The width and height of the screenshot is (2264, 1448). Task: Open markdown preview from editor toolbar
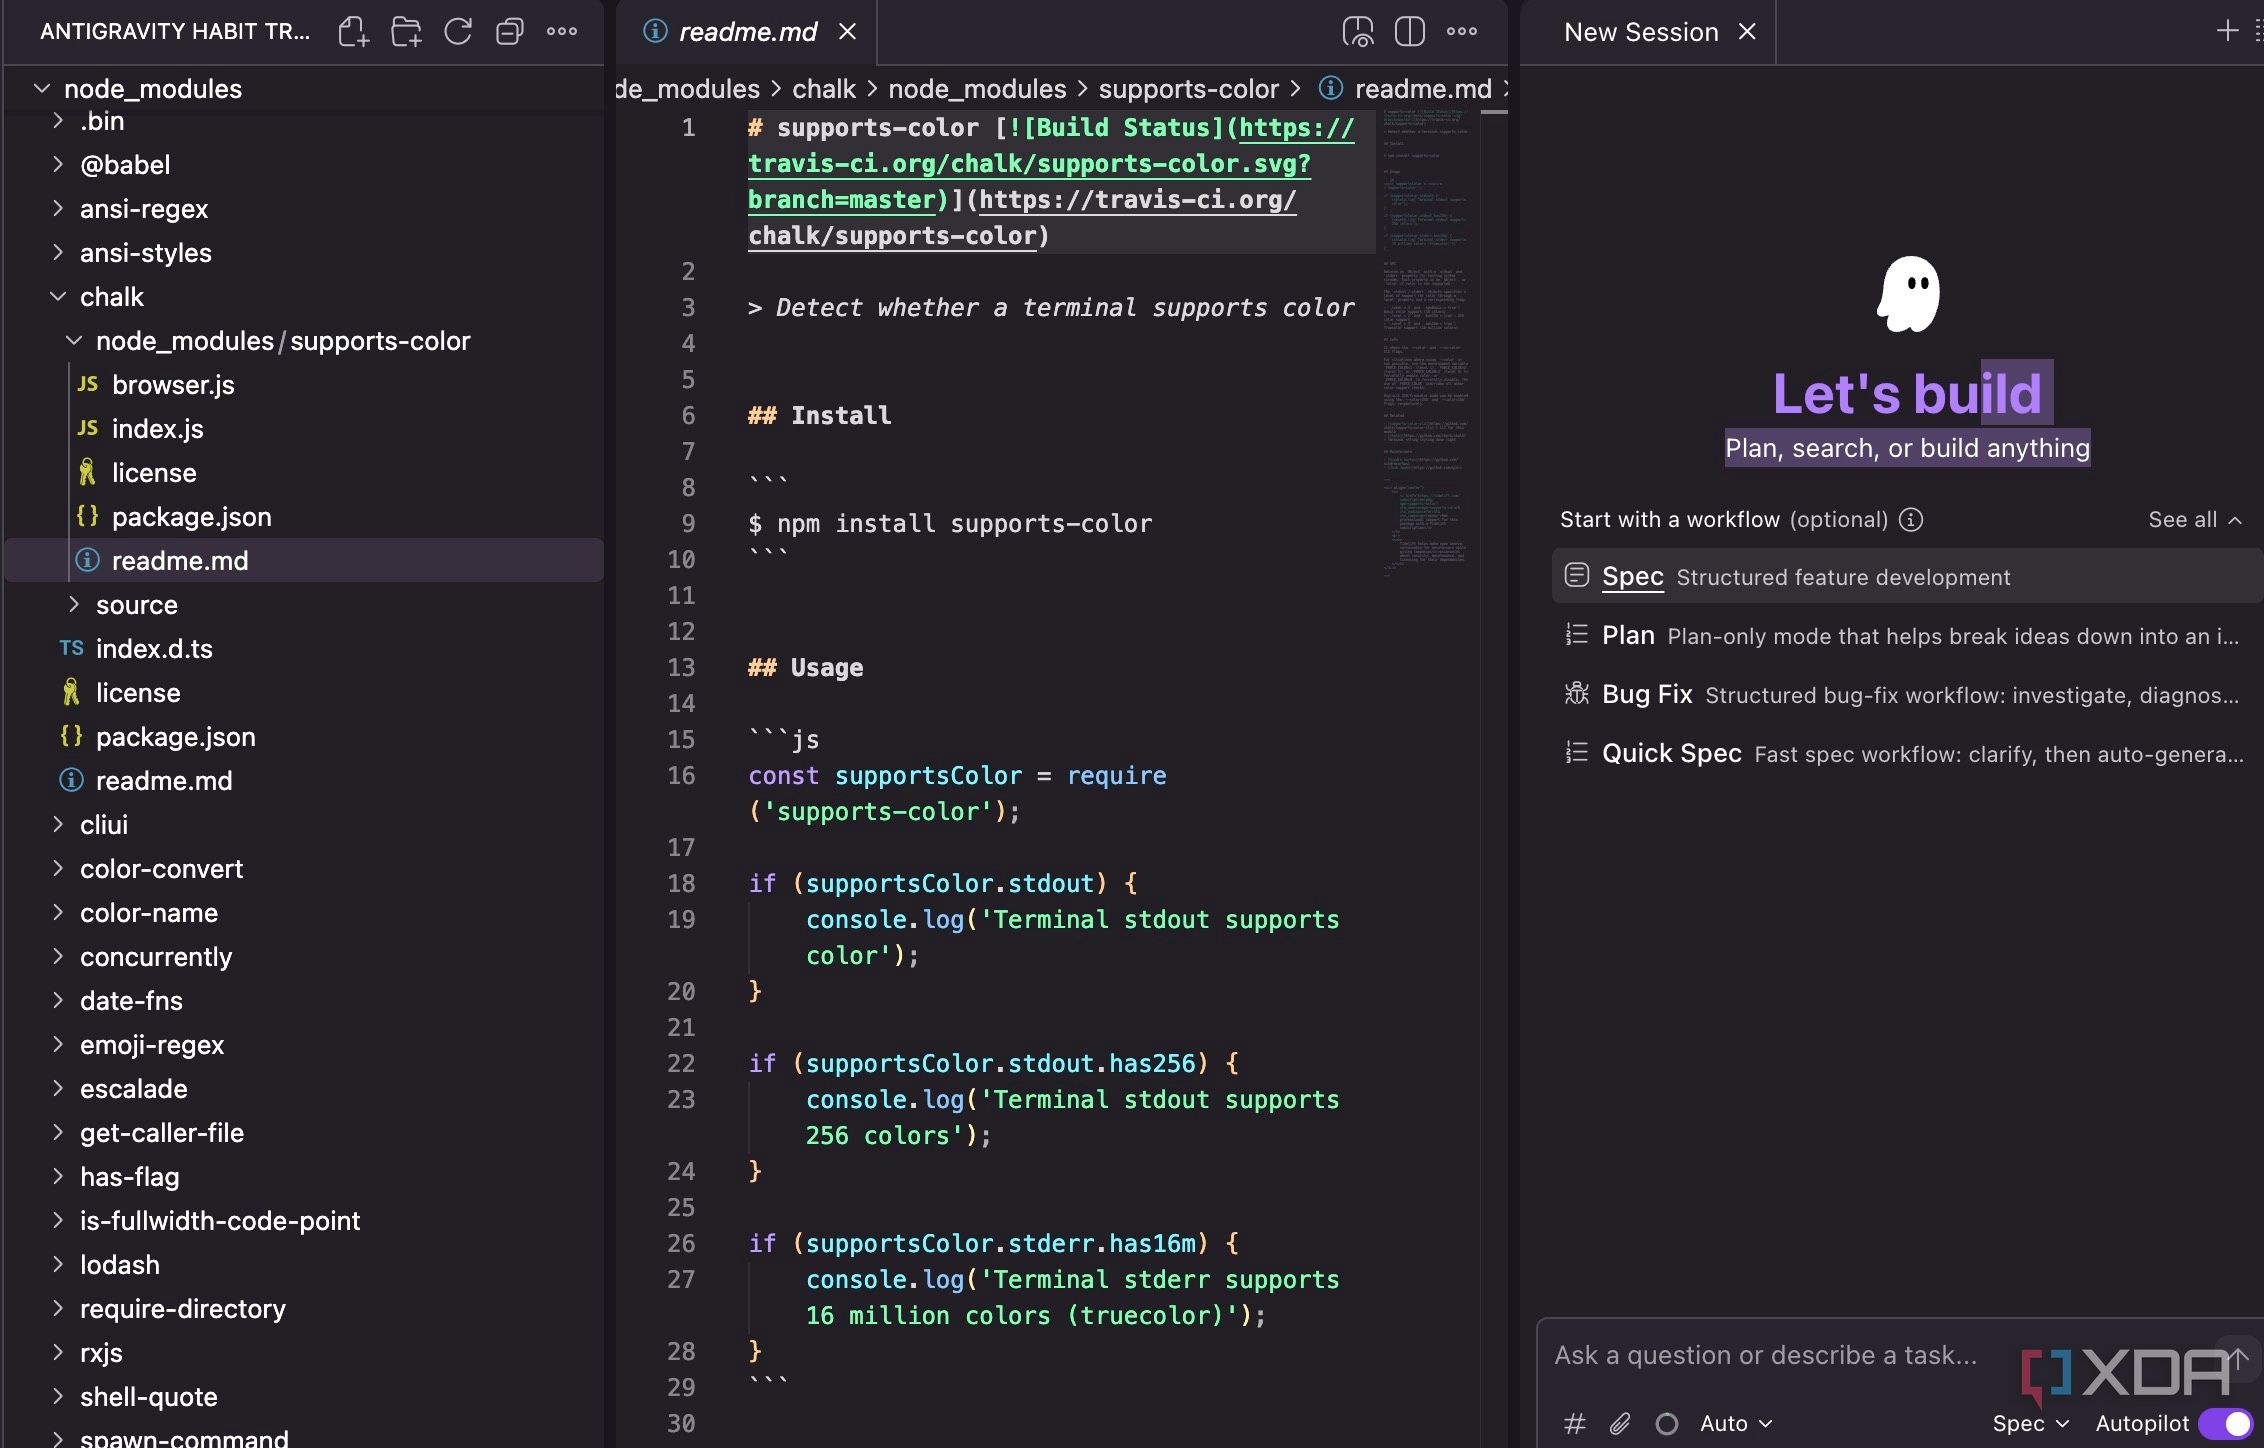[x=1358, y=32]
